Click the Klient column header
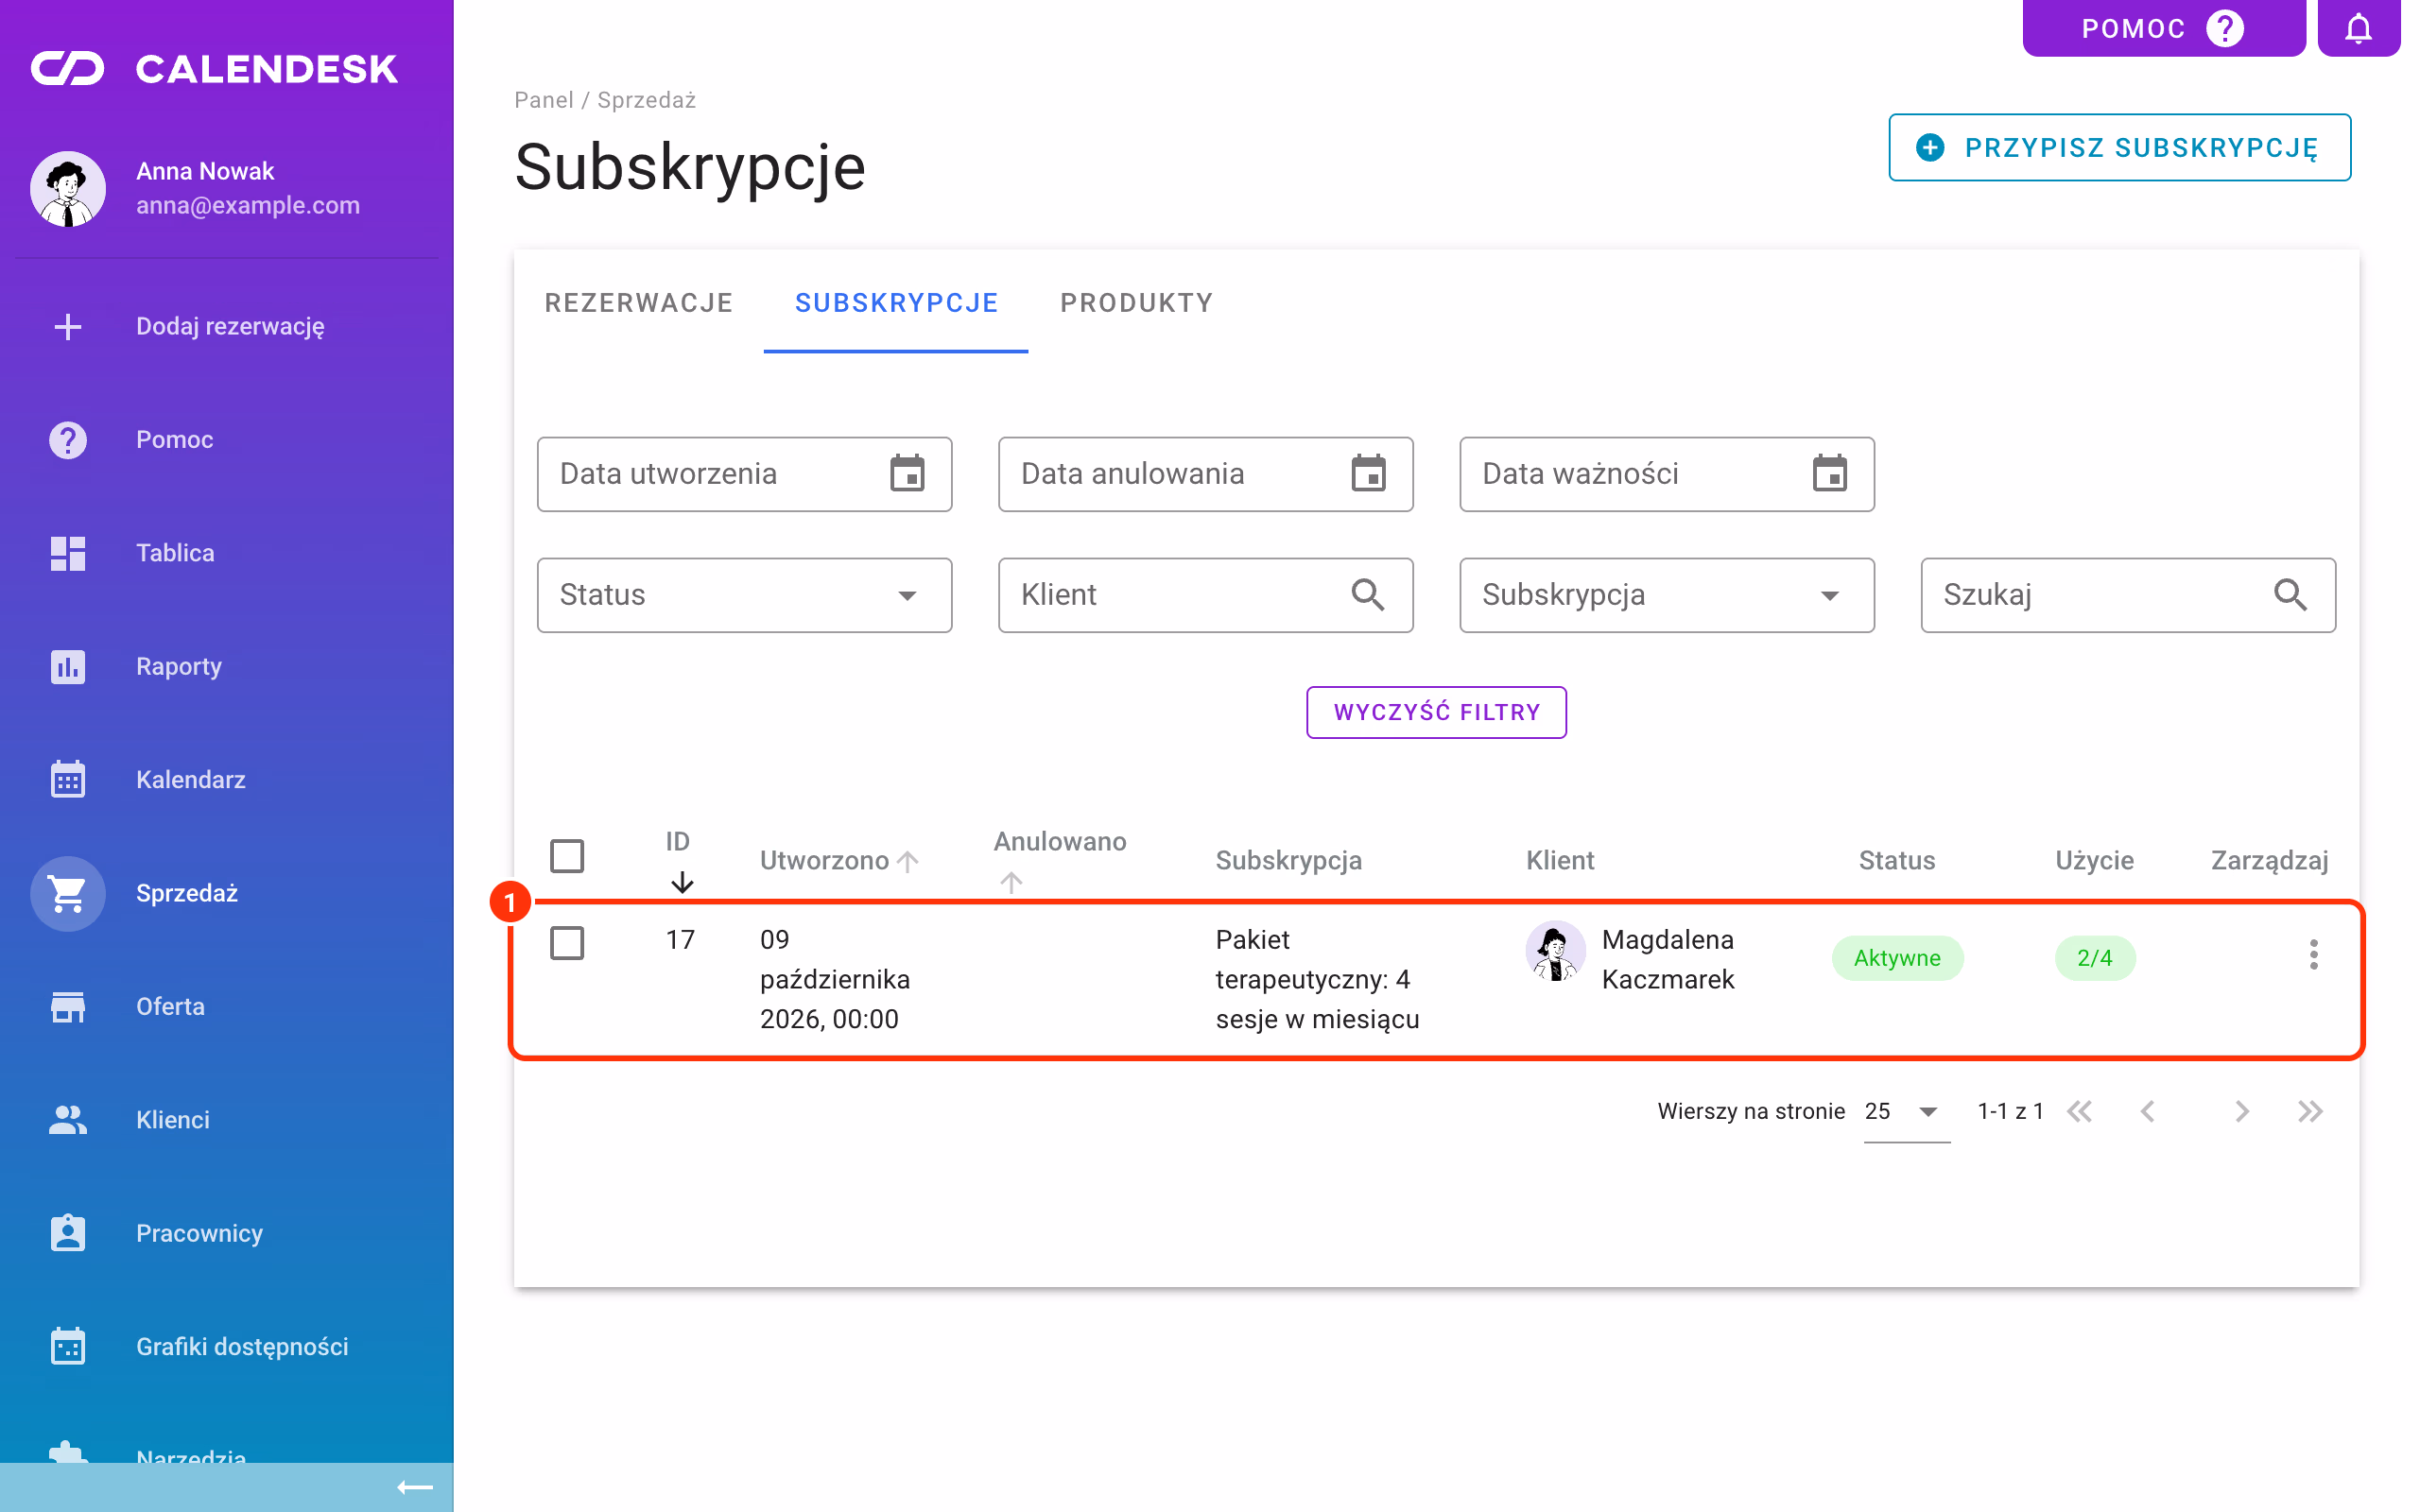This screenshot has width=2420, height=1512. click(x=1559, y=860)
